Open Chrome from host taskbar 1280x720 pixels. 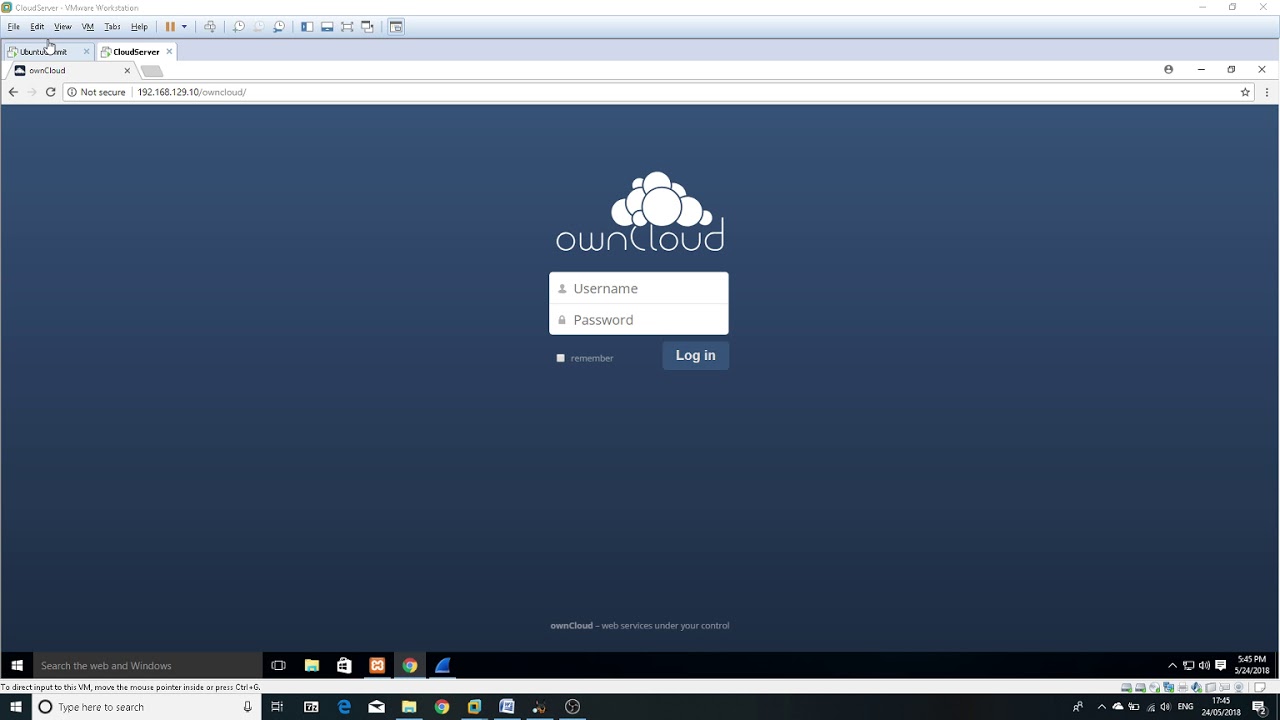[x=442, y=707]
